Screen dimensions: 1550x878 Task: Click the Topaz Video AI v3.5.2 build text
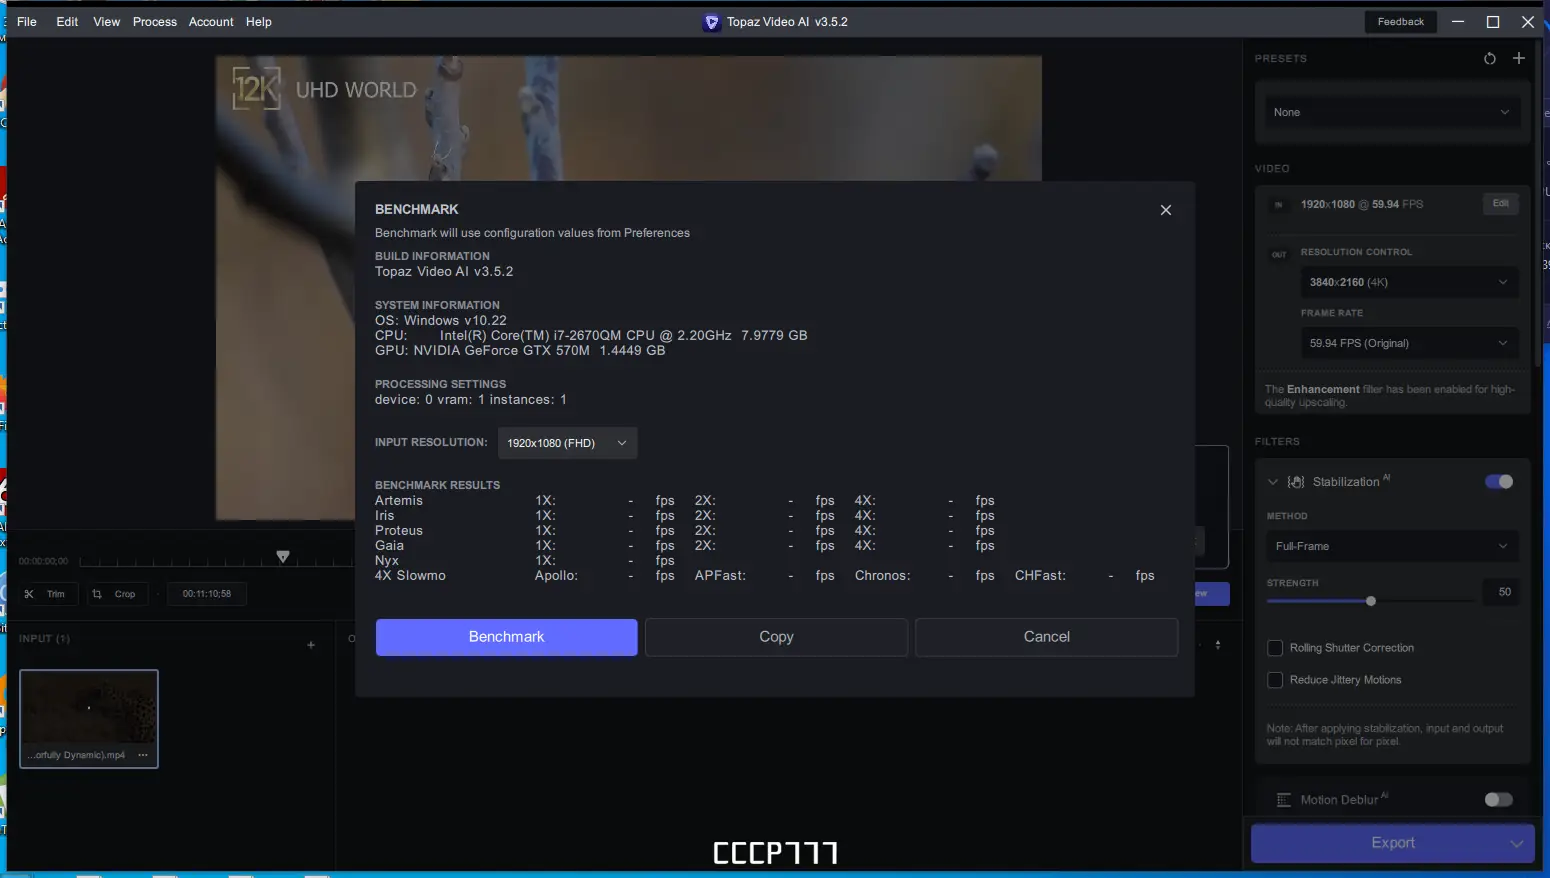tap(444, 272)
